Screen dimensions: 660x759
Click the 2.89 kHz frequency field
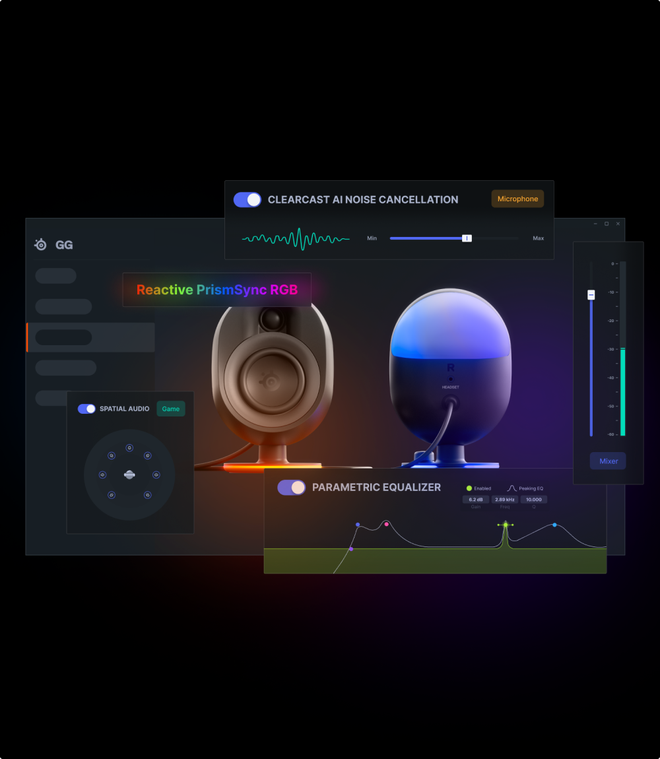click(505, 500)
